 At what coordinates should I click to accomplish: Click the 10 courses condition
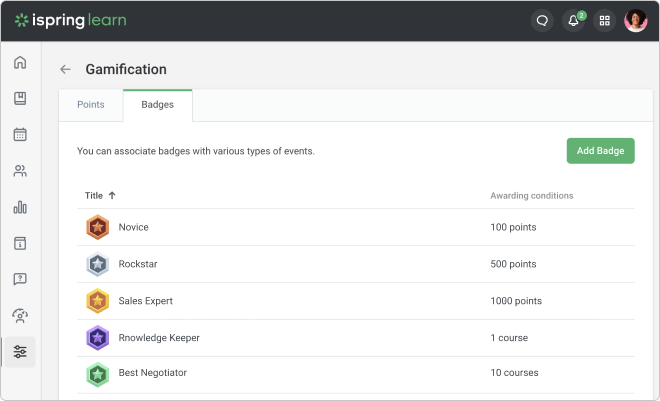514,373
